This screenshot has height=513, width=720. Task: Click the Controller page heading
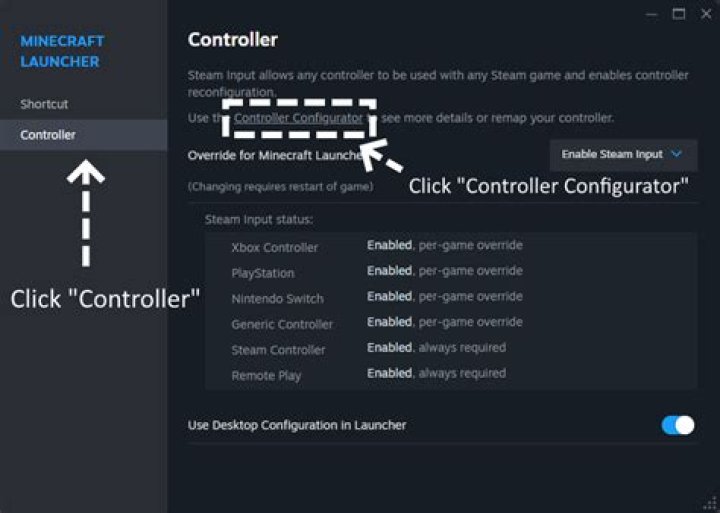233,40
